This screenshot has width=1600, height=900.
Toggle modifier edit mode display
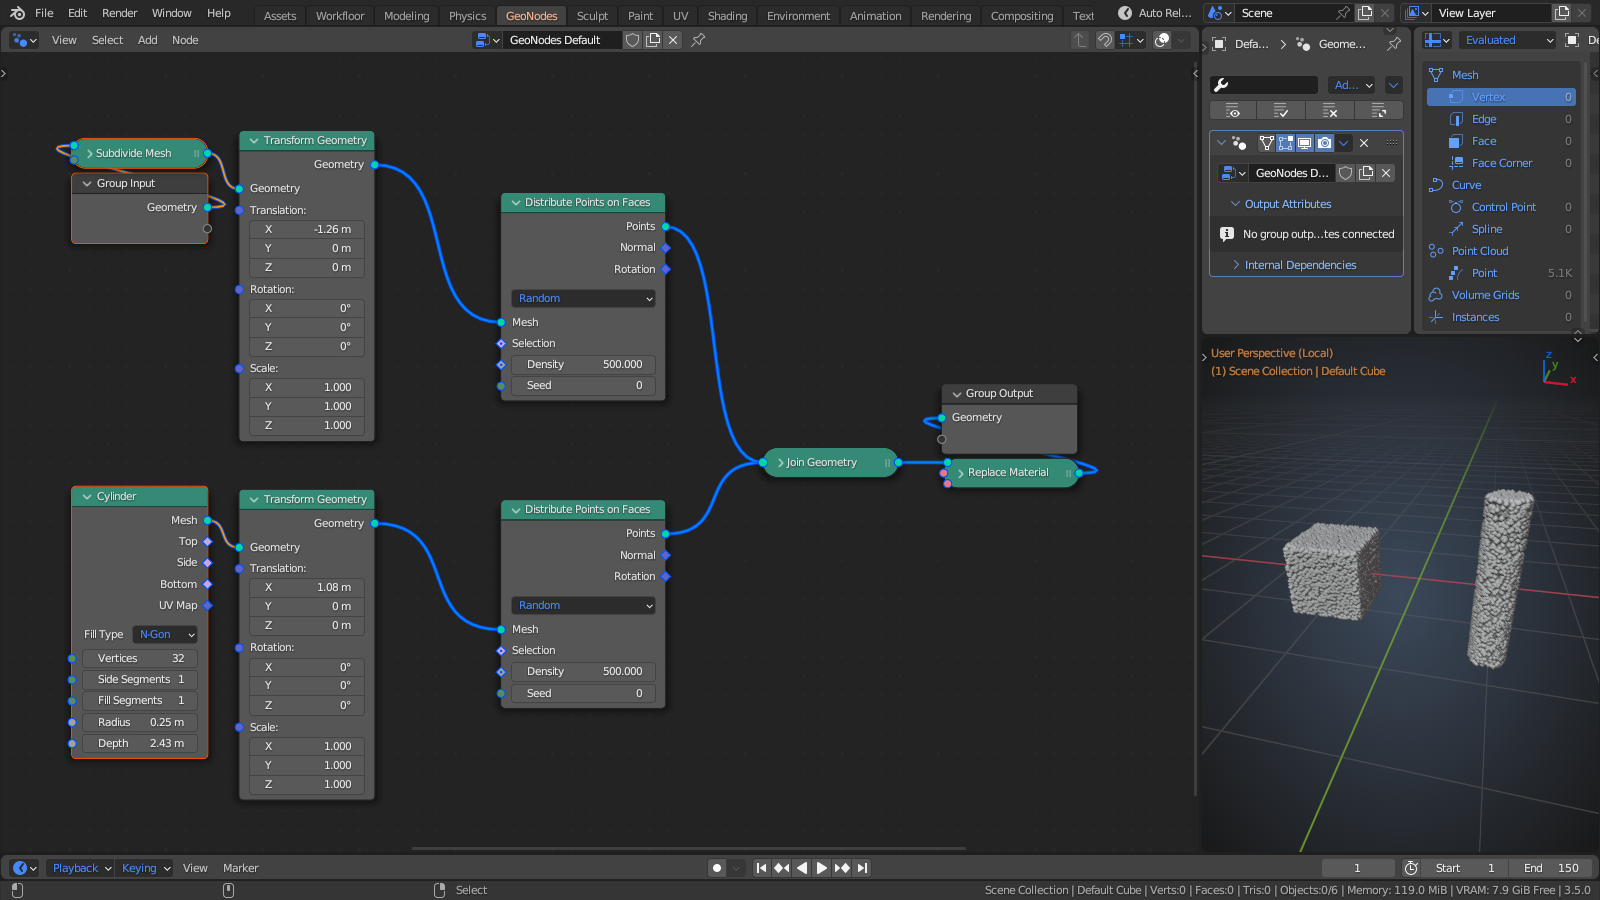(1285, 143)
